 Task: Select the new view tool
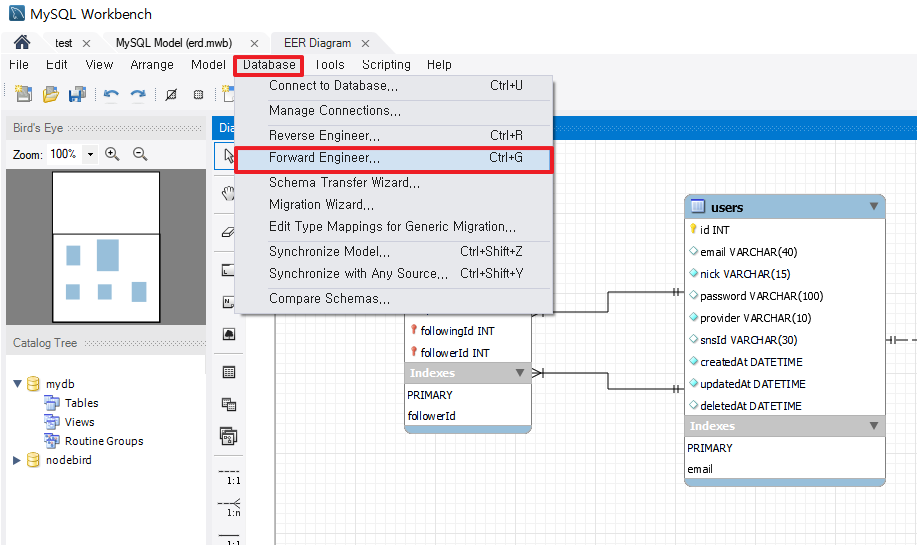pyautogui.click(x=229, y=404)
